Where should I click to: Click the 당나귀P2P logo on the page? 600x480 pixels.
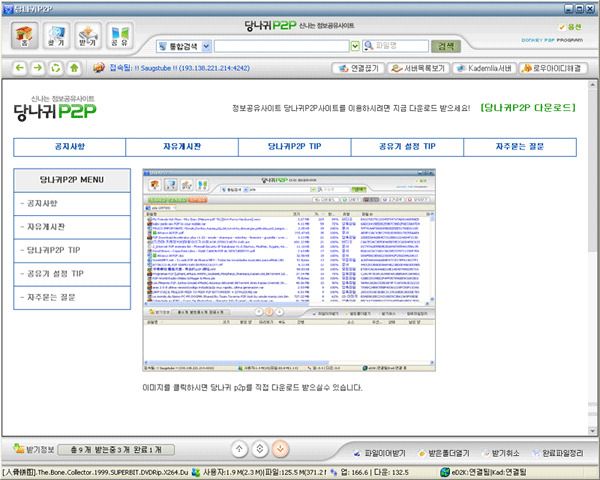click(55, 108)
